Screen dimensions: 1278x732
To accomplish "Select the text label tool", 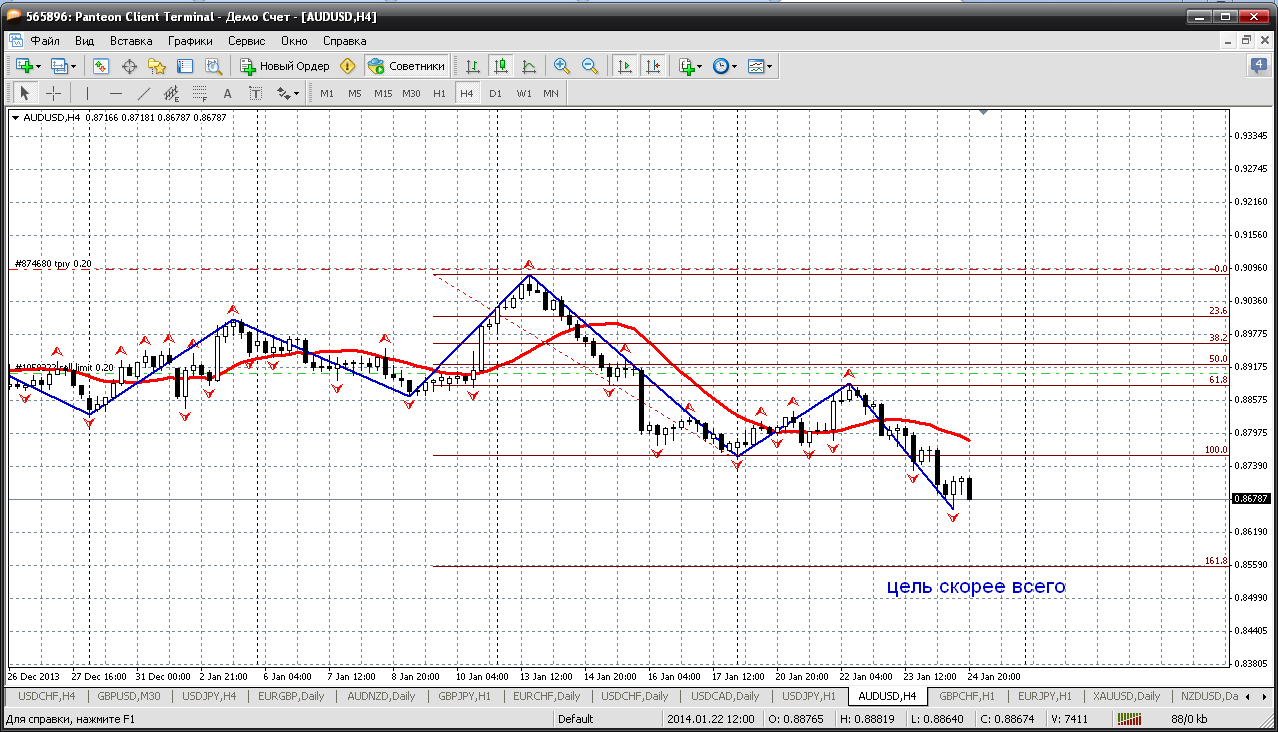I will tap(227, 93).
